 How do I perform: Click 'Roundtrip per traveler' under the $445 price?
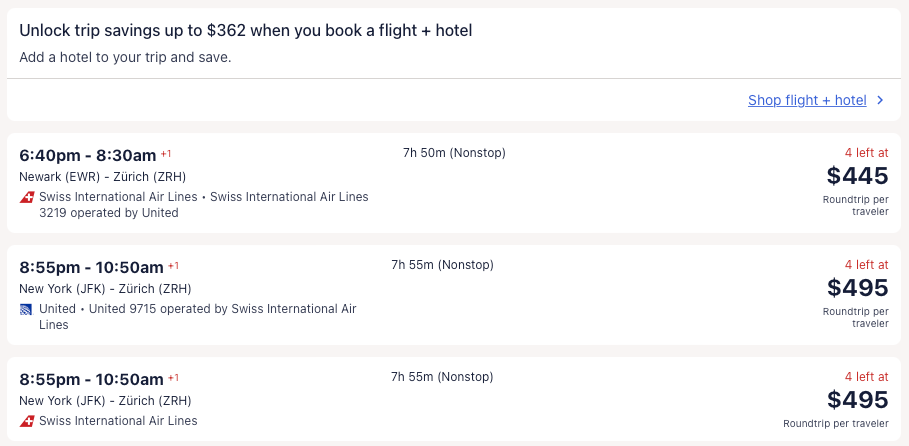[855, 205]
